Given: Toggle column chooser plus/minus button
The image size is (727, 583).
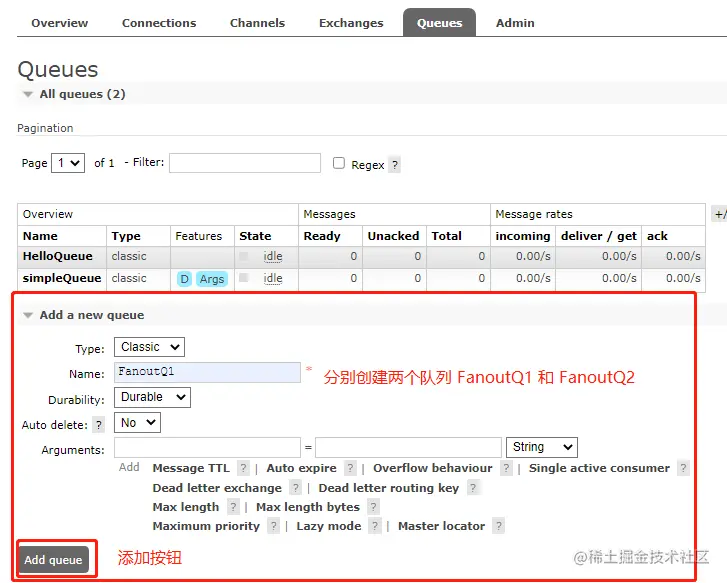Looking at the screenshot, I should pos(720,214).
